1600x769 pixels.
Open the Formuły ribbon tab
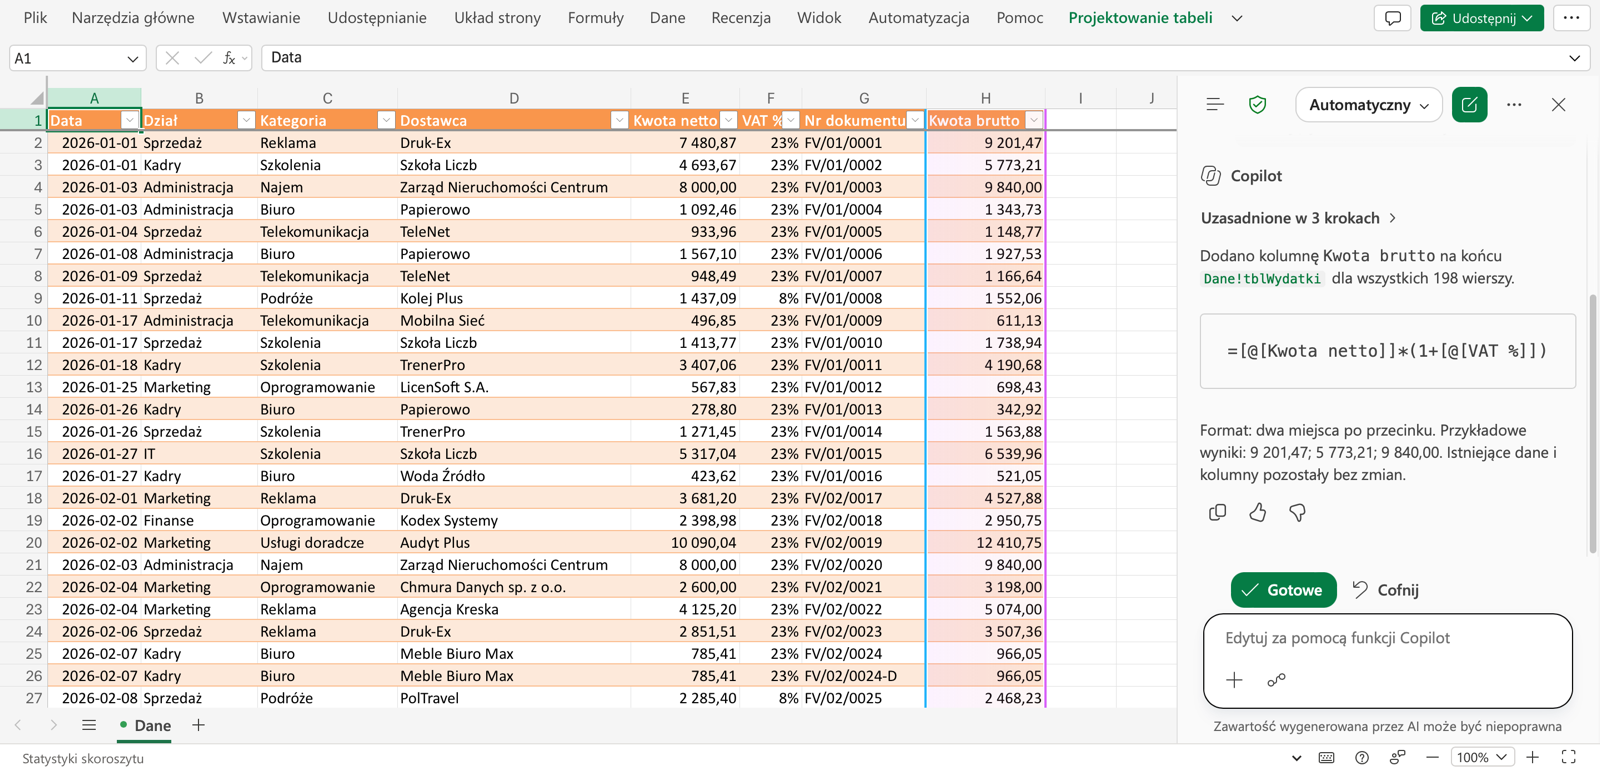[x=595, y=18]
